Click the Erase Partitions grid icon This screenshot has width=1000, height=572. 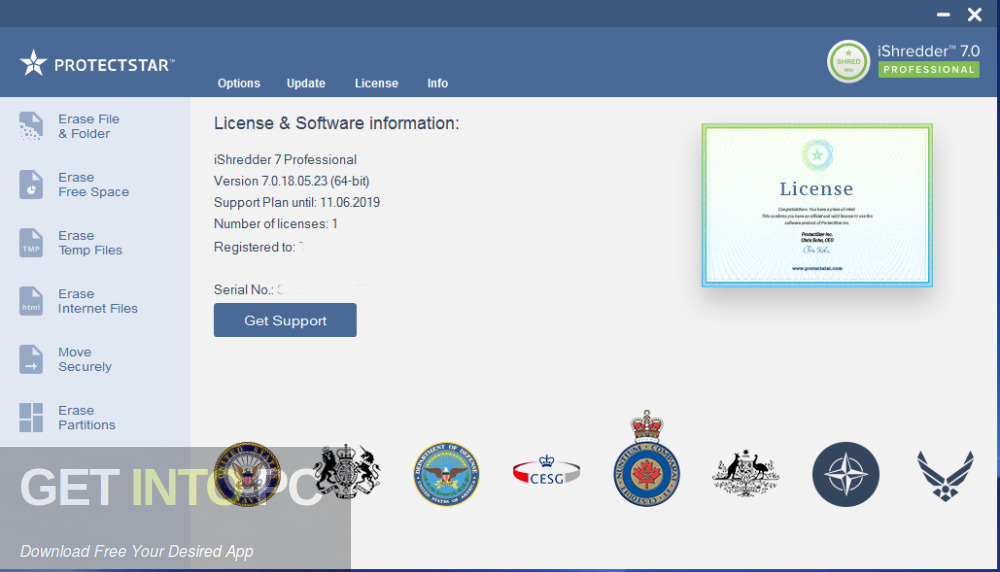31,418
